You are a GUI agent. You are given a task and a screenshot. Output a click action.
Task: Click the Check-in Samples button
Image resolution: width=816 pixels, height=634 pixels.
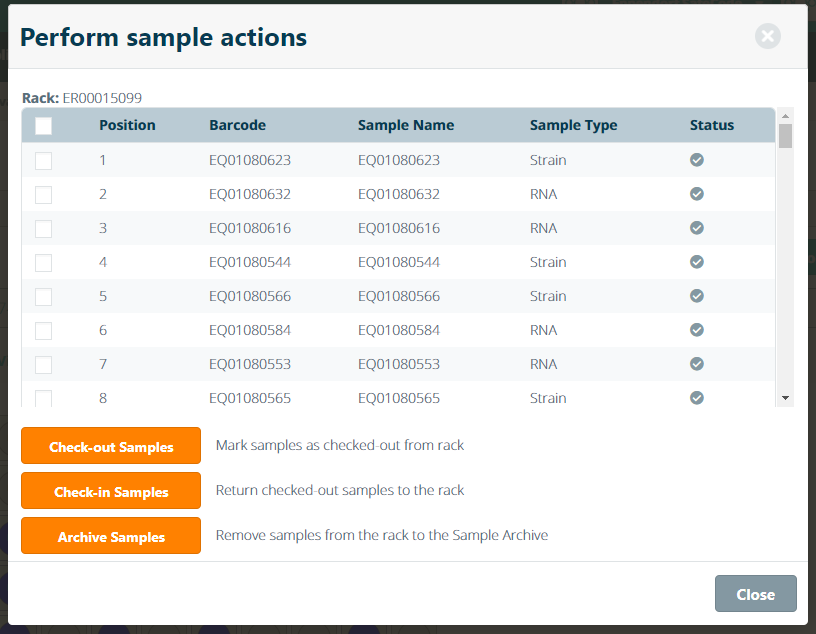tap(111, 492)
